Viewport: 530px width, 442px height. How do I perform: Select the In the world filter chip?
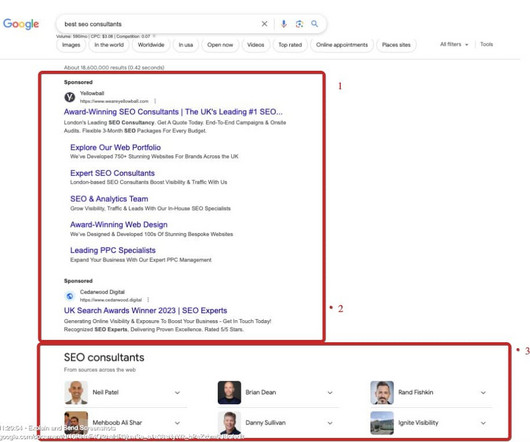[109, 45]
